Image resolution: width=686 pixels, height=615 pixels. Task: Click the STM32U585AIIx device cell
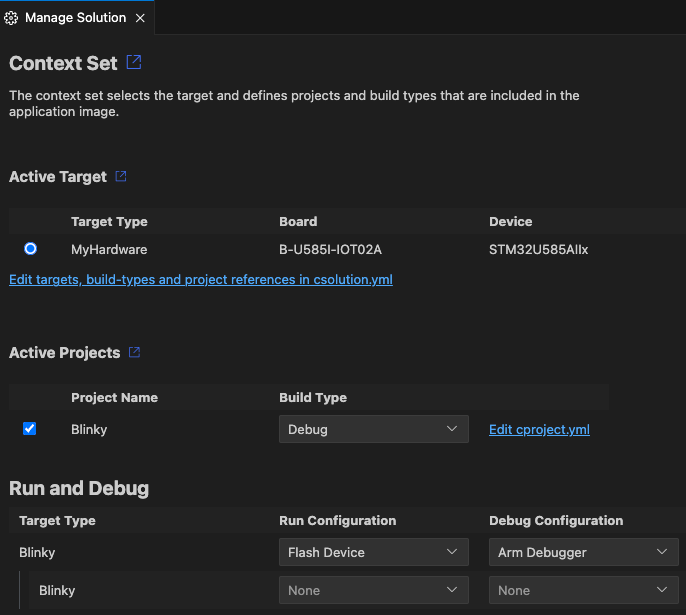click(x=538, y=249)
